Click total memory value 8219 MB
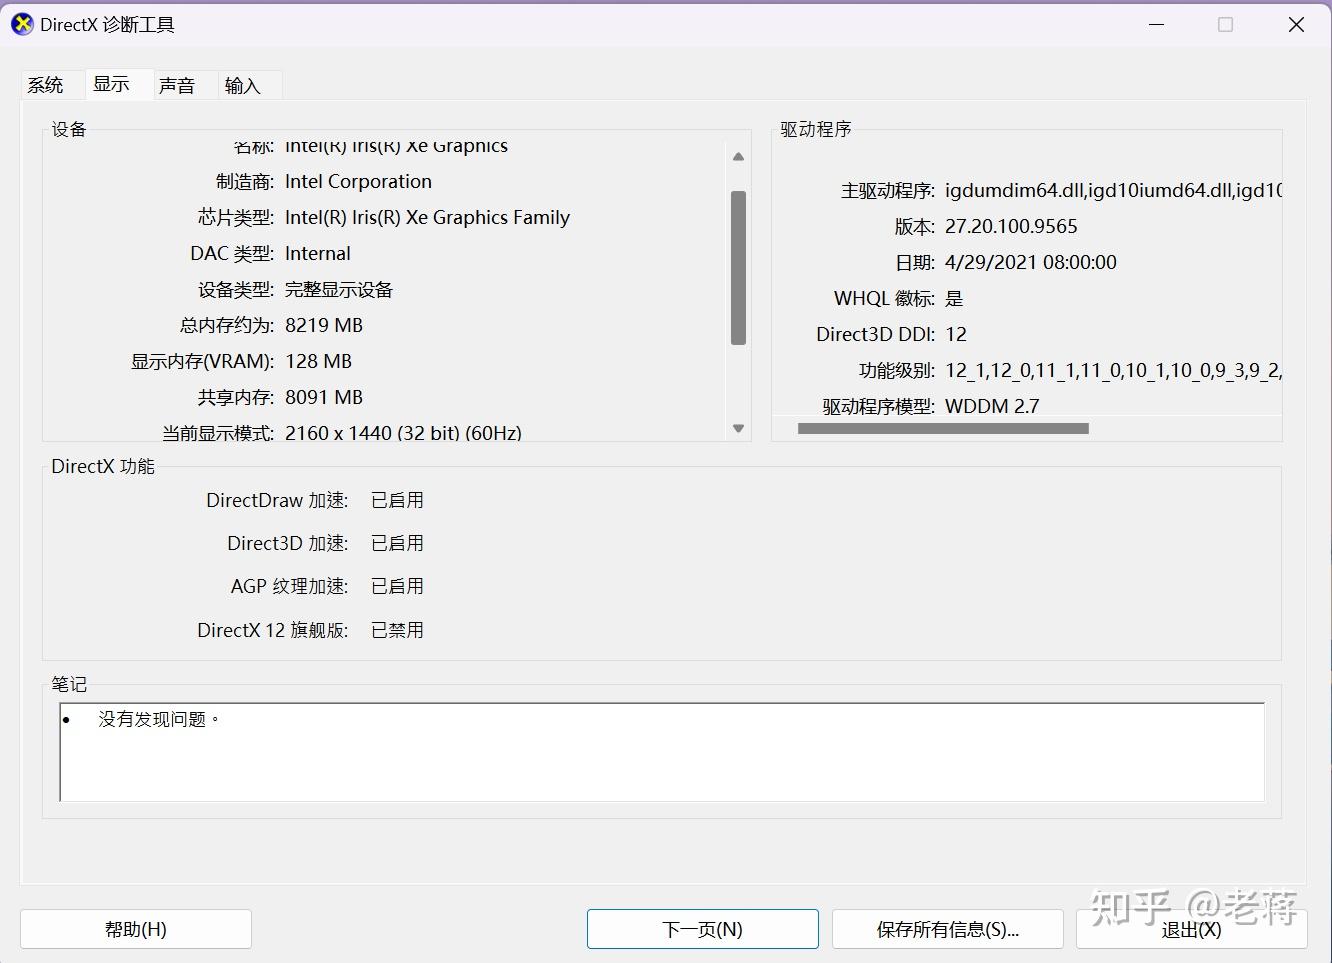1332x963 pixels. coord(324,325)
